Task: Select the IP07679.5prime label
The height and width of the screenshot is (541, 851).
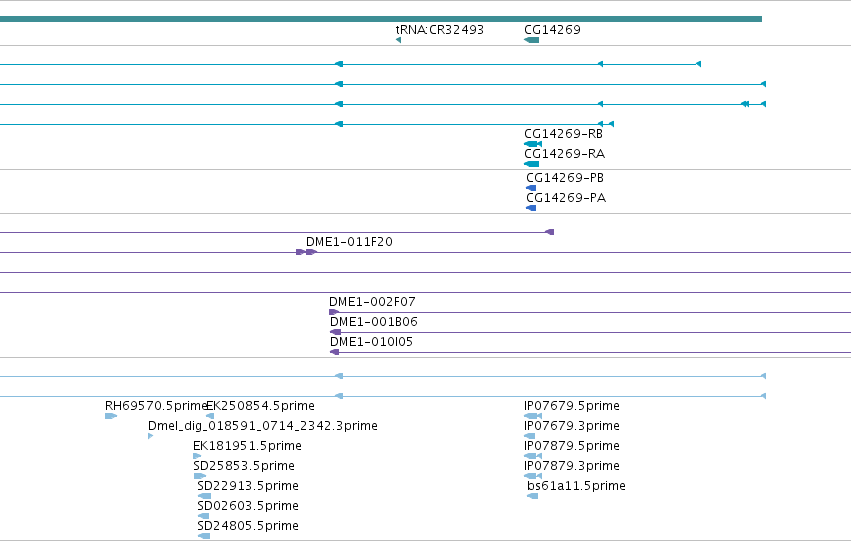Action: tap(571, 406)
